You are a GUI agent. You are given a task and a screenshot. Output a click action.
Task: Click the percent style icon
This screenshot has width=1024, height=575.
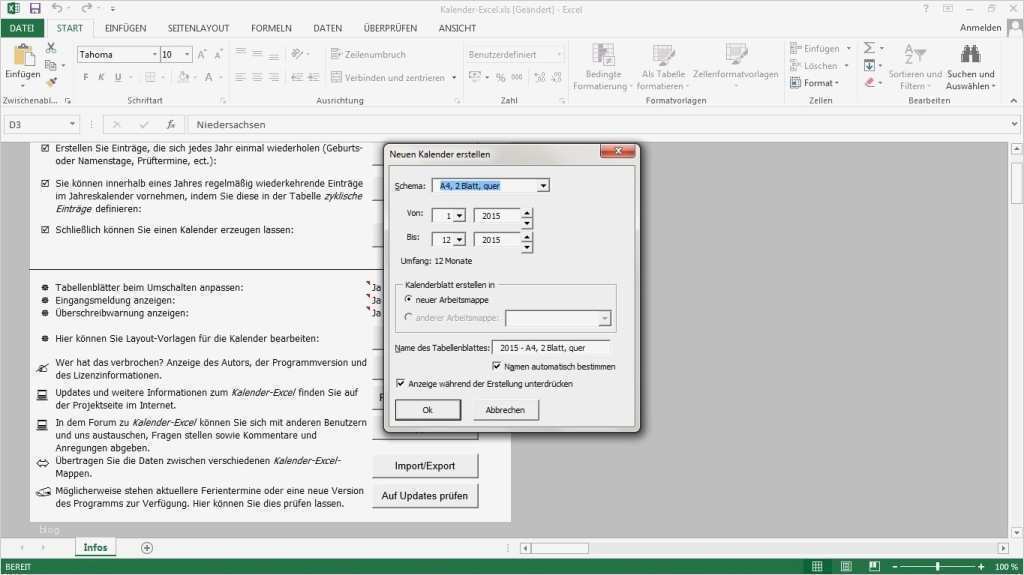[x=500, y=77]
